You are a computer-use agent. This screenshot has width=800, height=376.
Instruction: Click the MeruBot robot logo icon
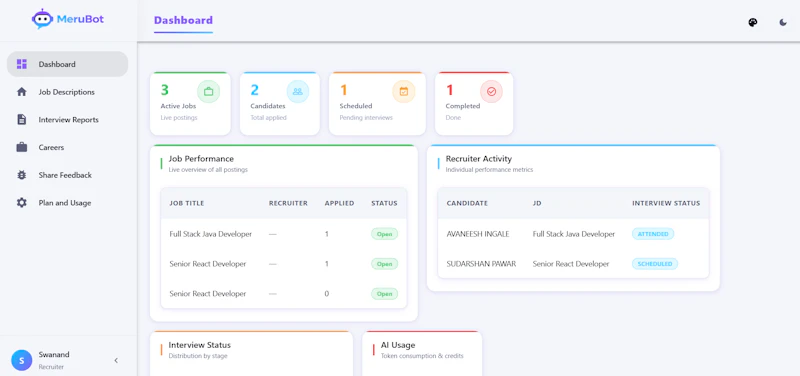click(x=42, y=19)
